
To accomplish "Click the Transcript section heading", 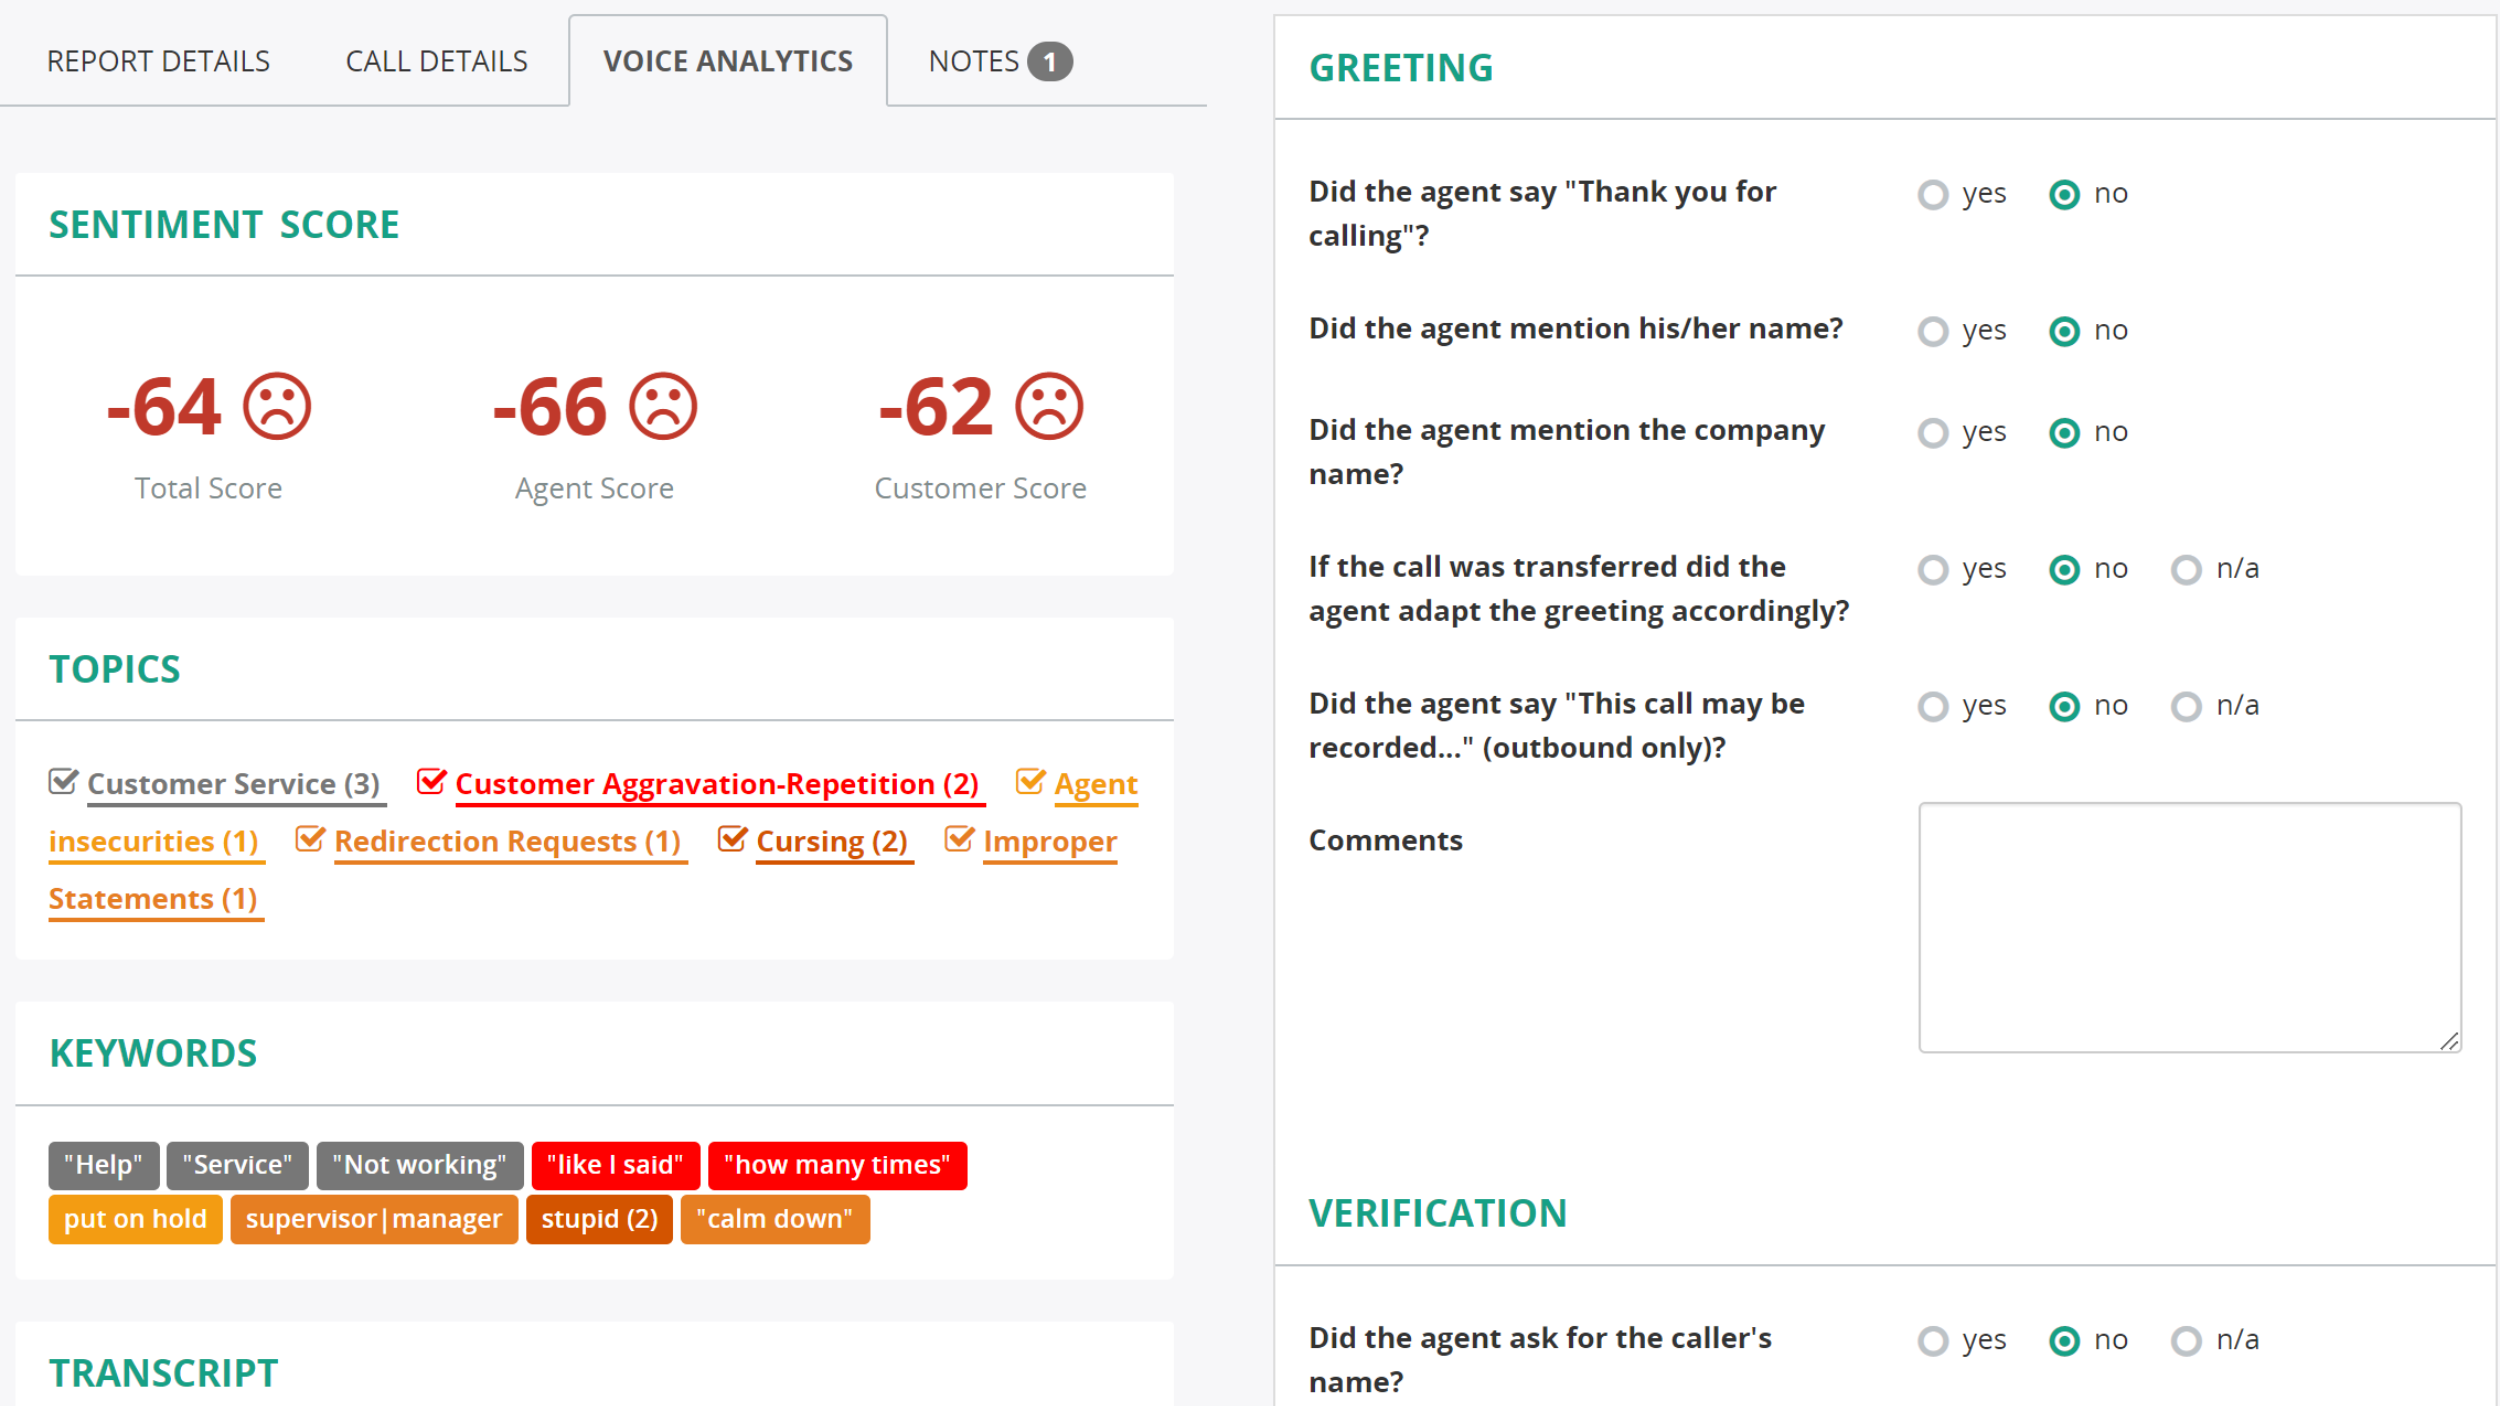I will click(x=163, y=1373).
